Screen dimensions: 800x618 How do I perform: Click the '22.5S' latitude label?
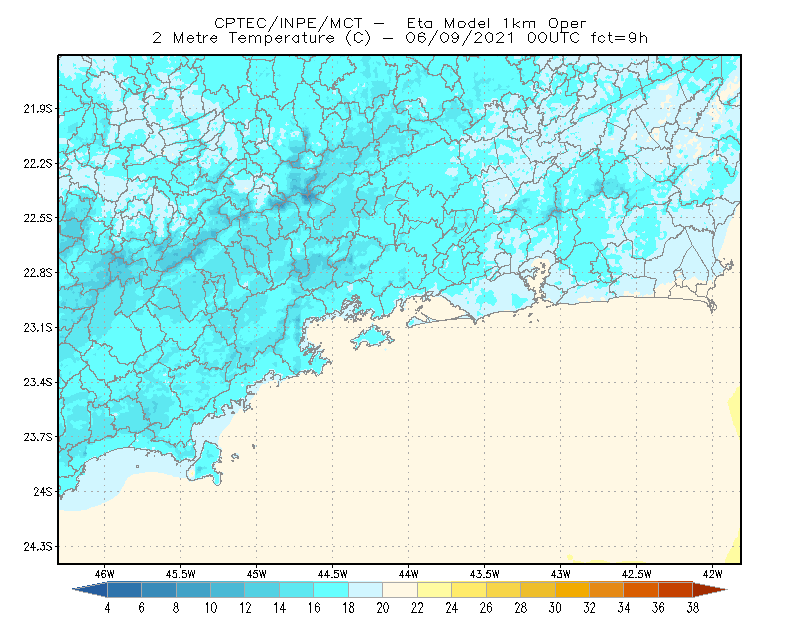coord(37,218)
